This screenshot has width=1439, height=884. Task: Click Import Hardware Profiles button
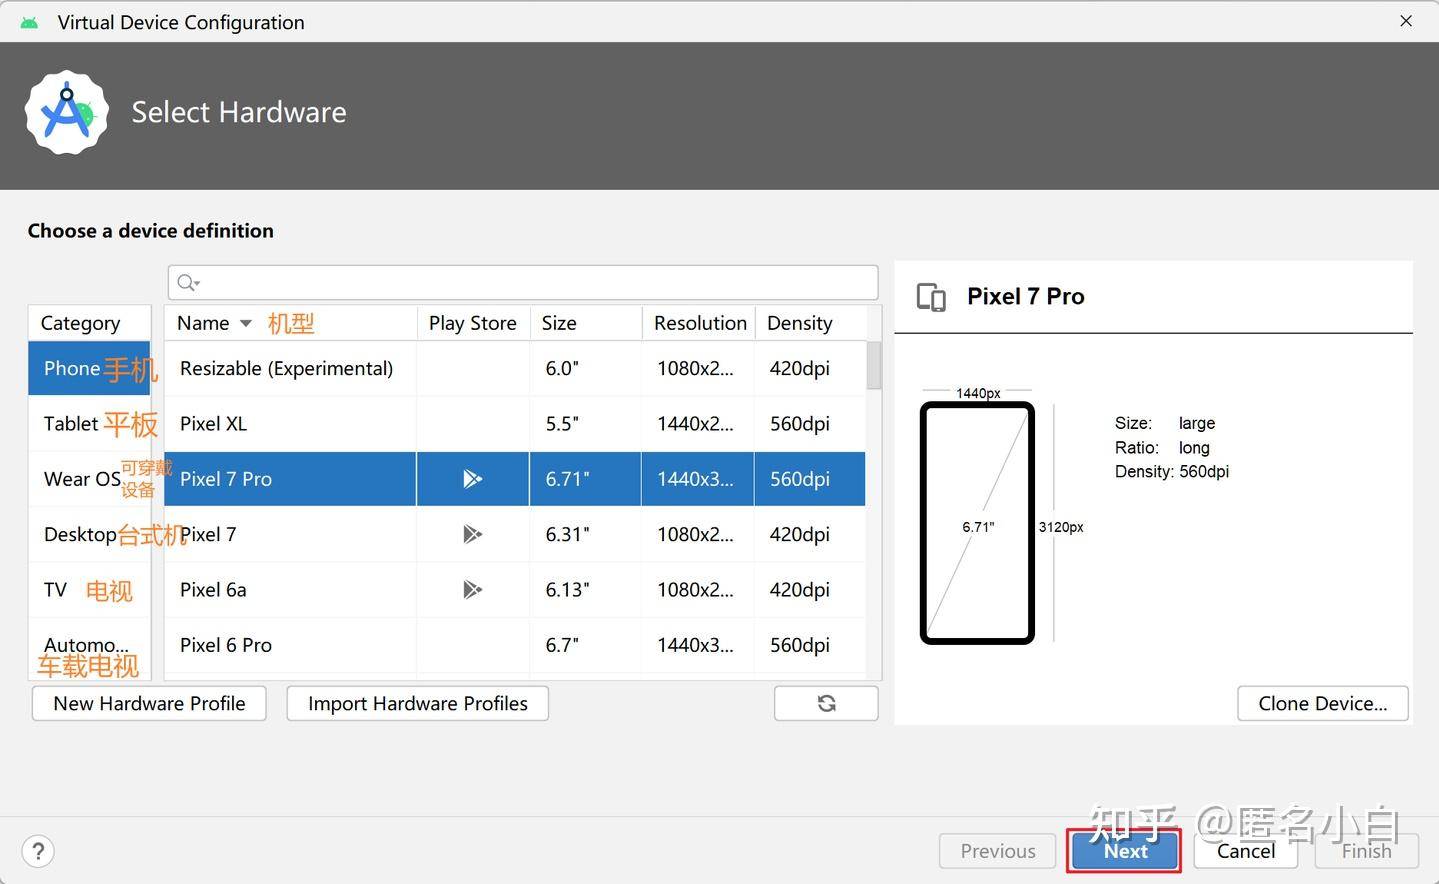point(417,703)
